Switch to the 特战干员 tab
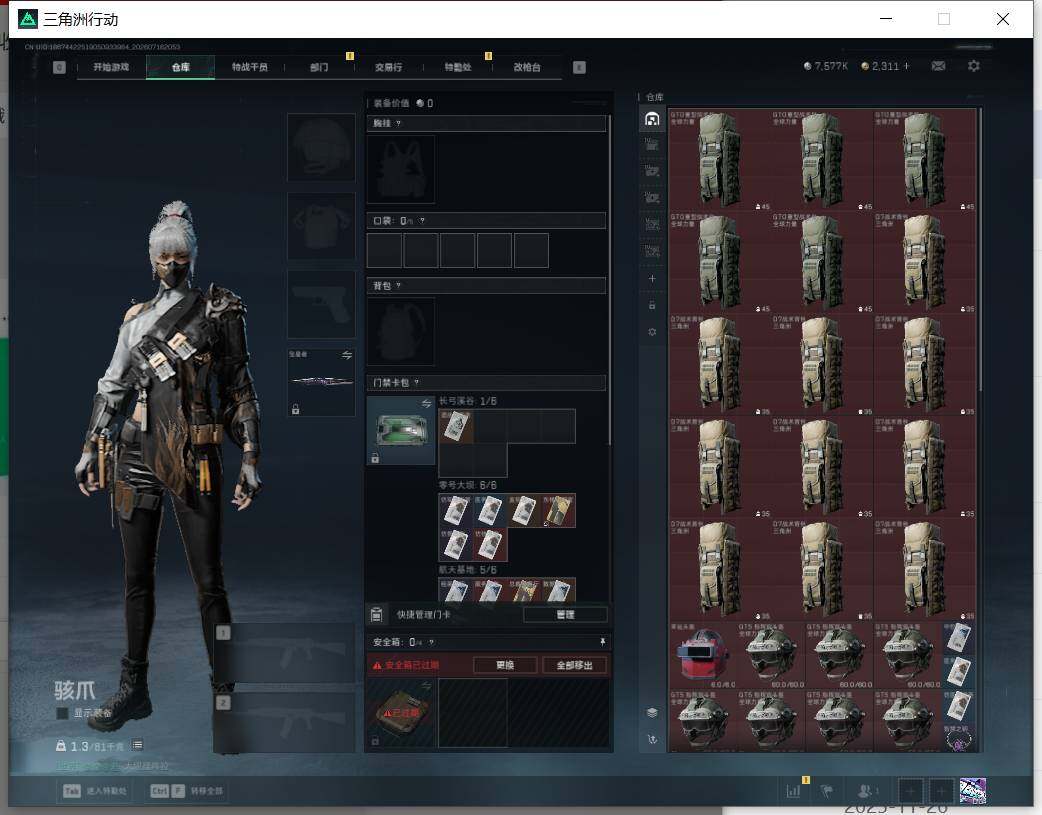This screenshot has height=815, width=1042. point(249,67)
